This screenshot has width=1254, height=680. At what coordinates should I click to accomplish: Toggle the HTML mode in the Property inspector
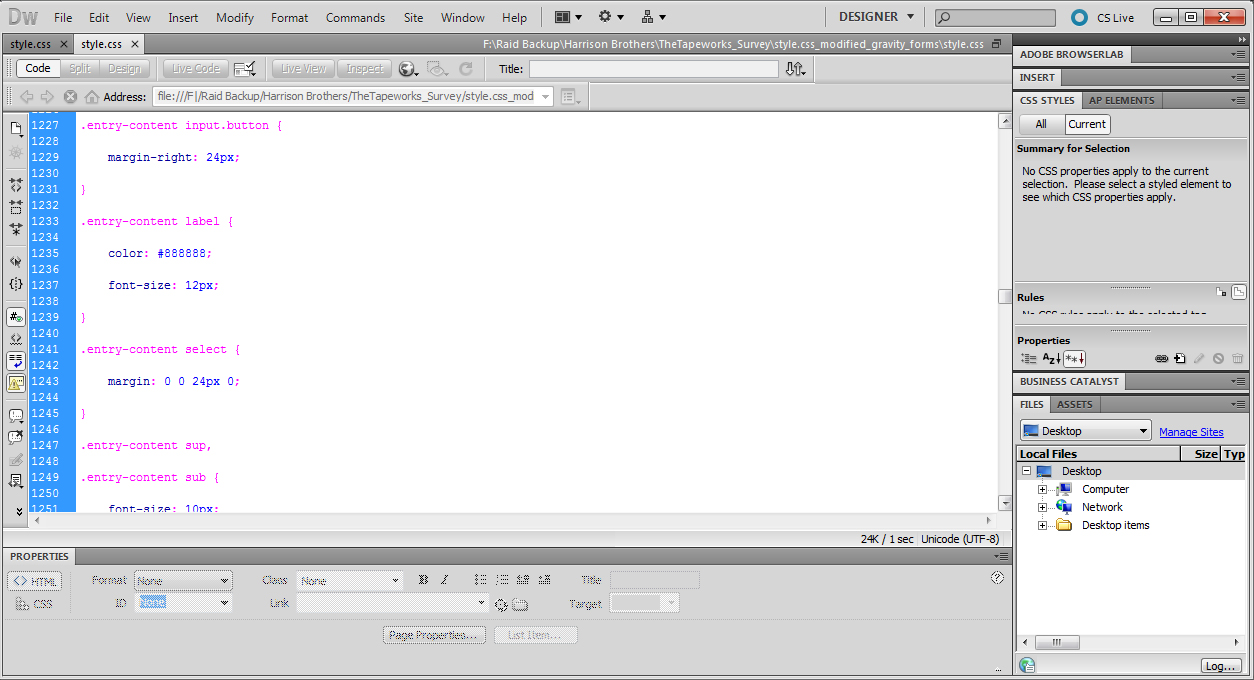coord(35,581)
